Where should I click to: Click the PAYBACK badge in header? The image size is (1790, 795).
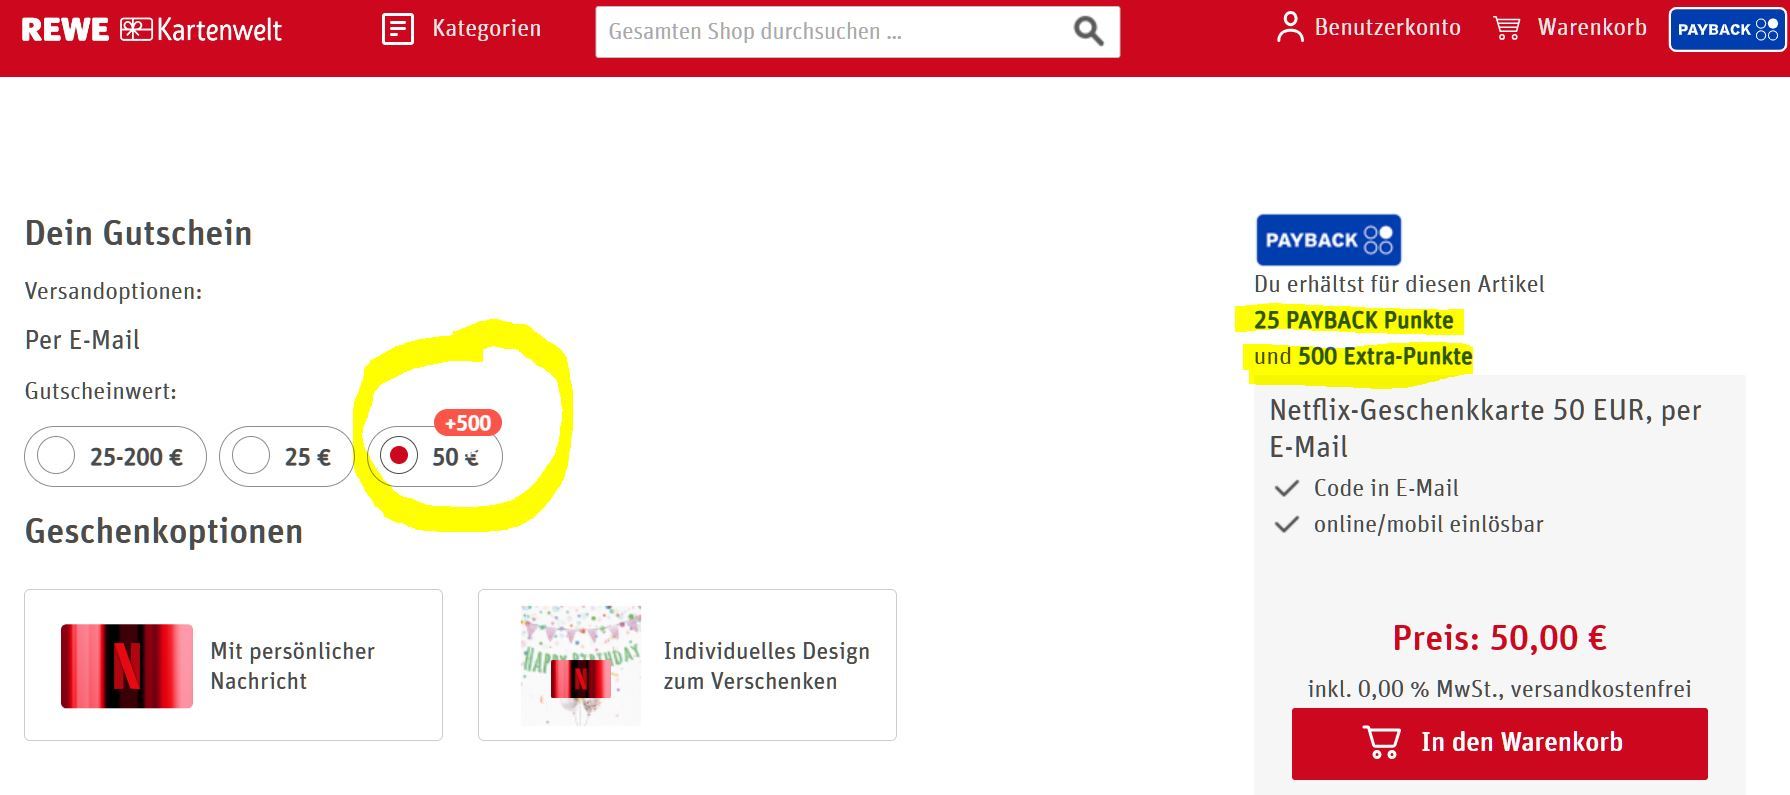1728,30
